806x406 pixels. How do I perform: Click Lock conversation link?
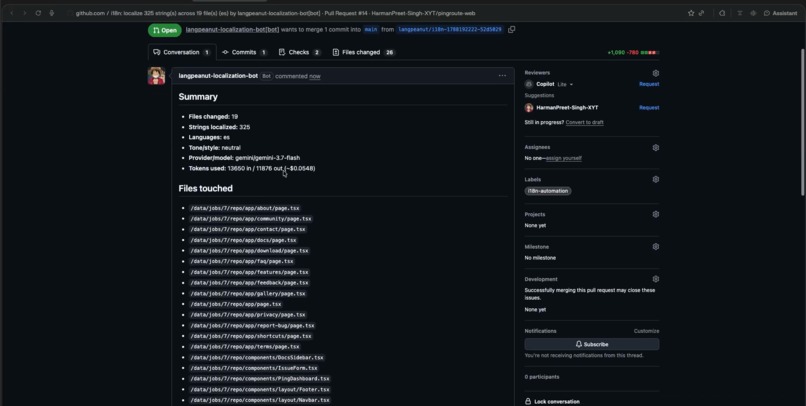[557, 402]
